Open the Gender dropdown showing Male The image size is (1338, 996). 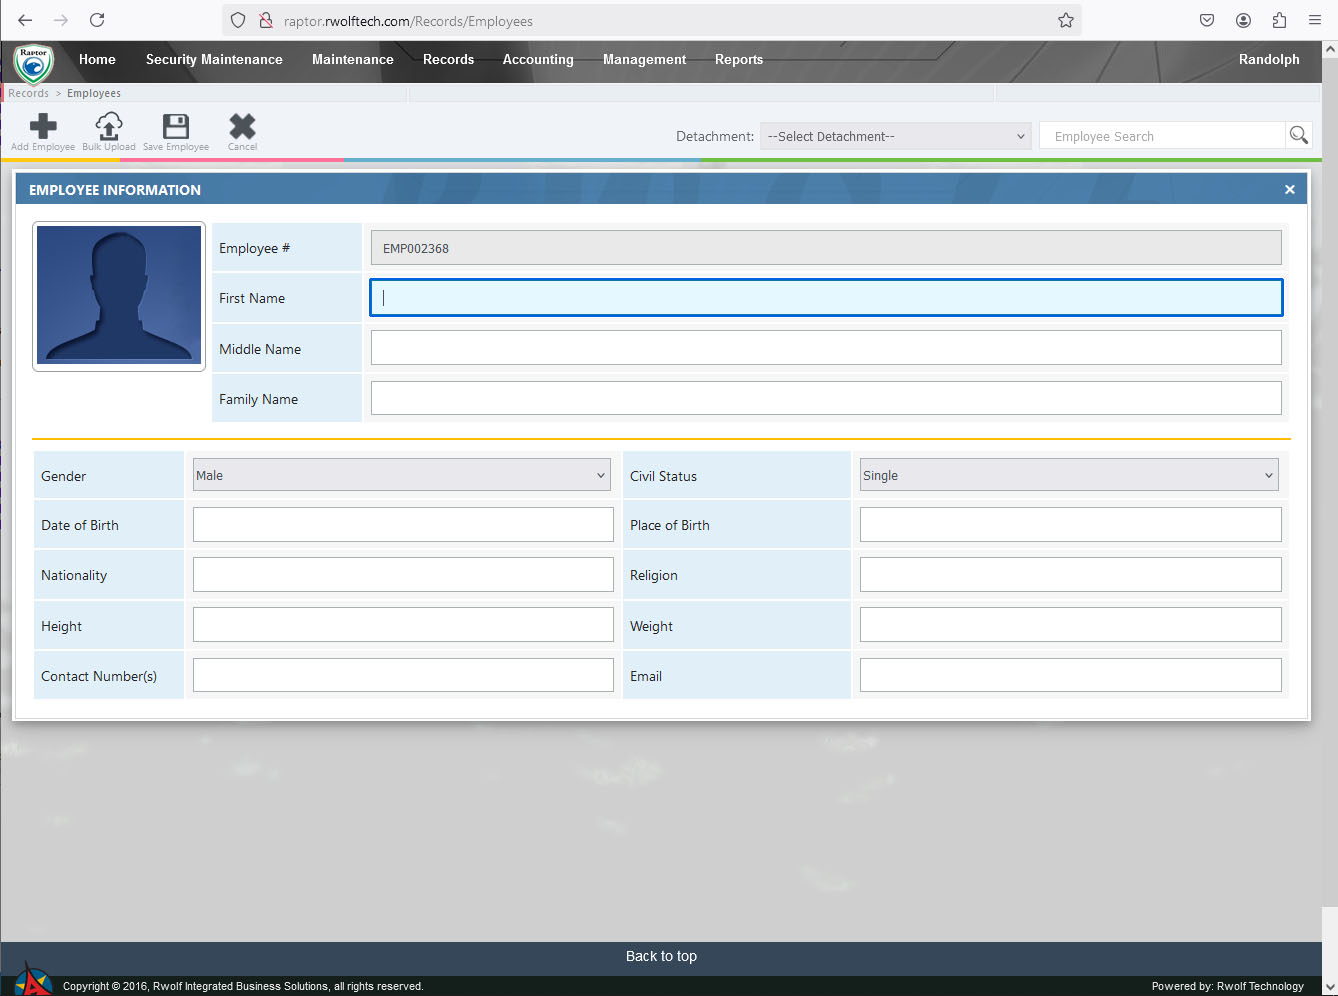(401, 476)
